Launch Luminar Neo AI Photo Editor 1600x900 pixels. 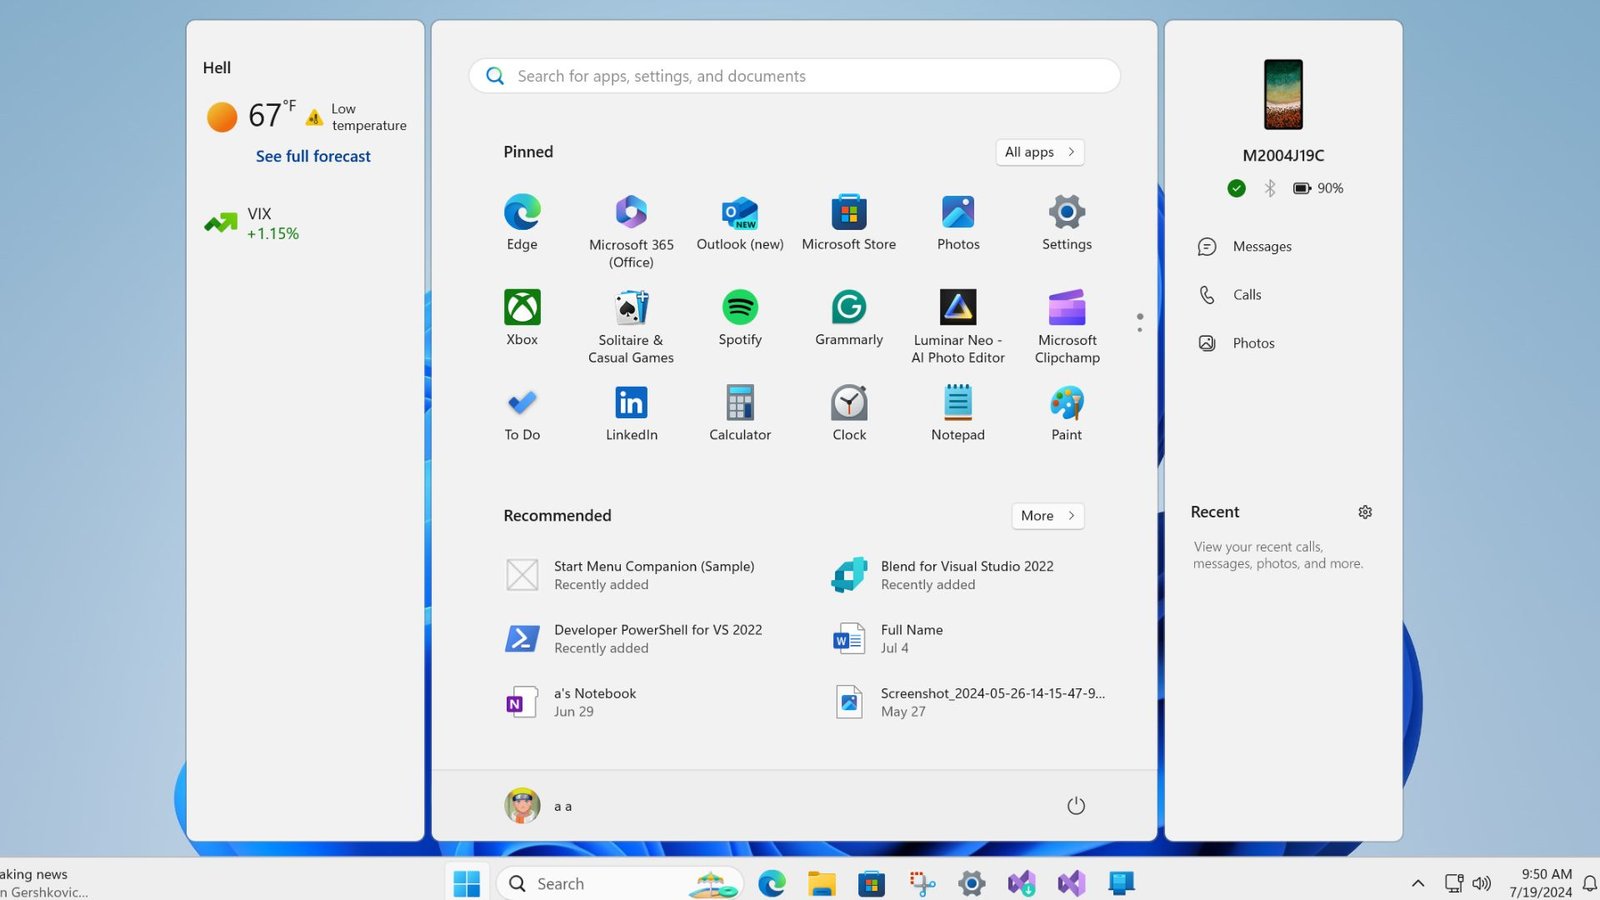point(957,307)
